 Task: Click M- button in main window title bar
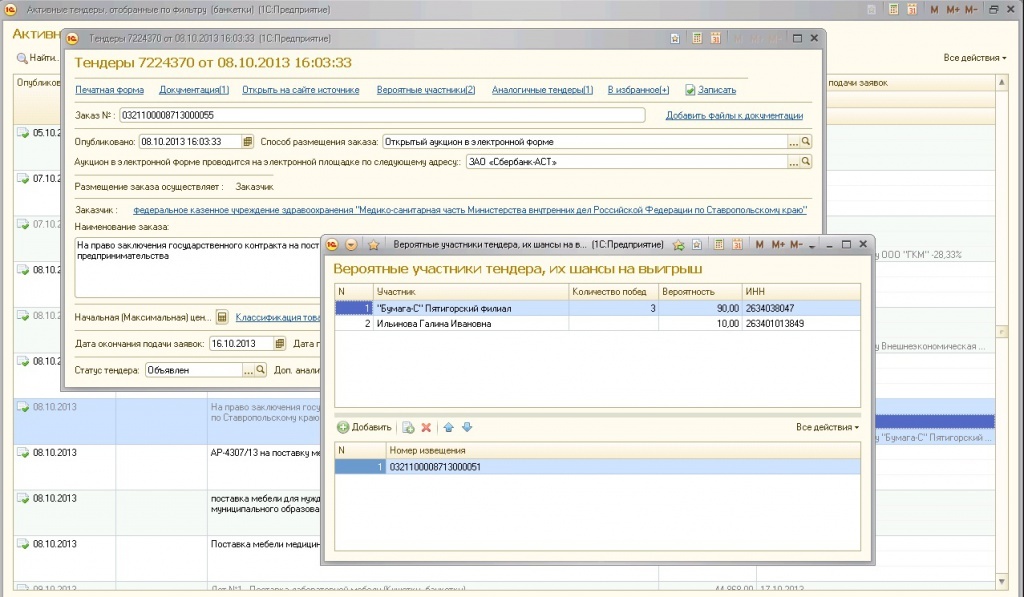971,10
